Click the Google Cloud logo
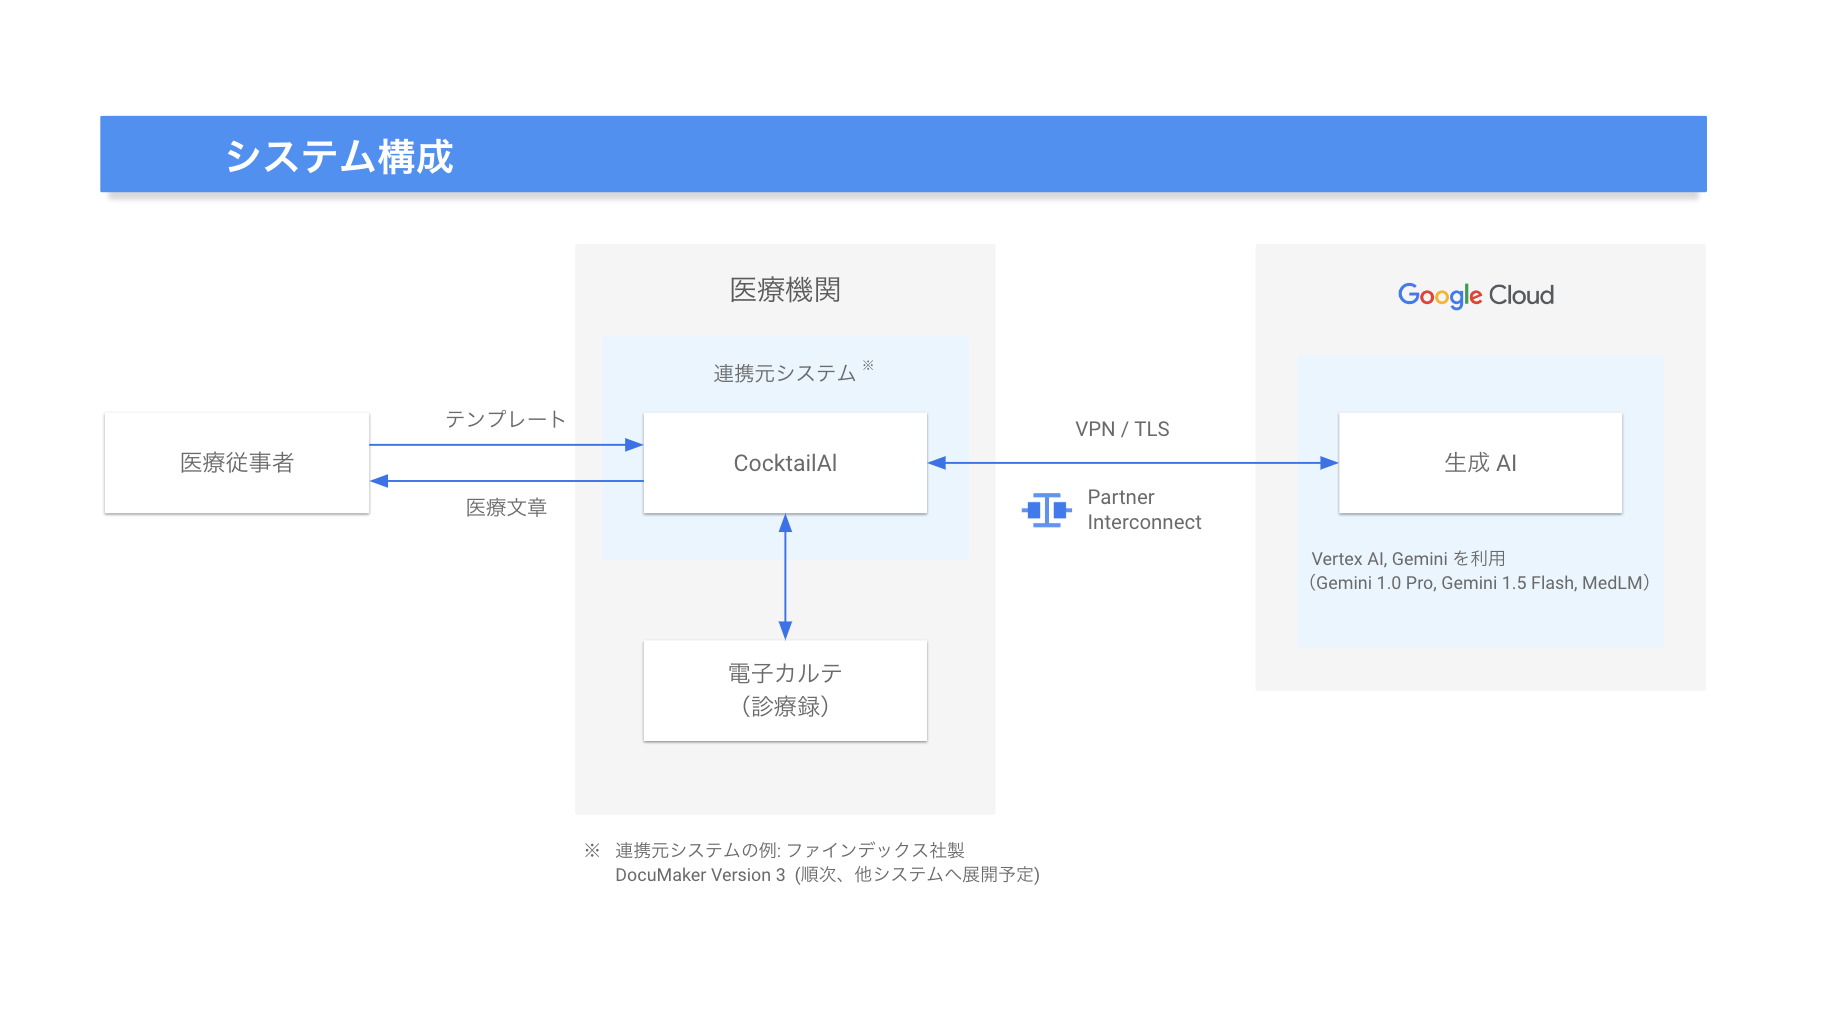The width and height of the screenshot is (1837, 1027). pos(1476,295)
